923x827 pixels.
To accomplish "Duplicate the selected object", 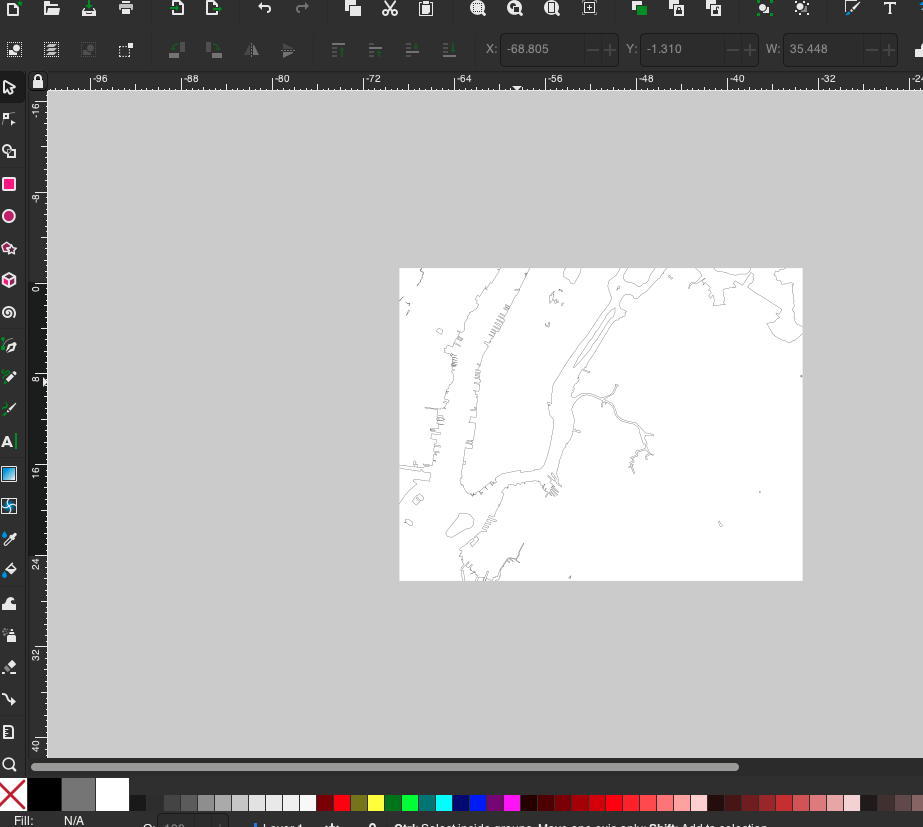I will click(x=639, y=8).
